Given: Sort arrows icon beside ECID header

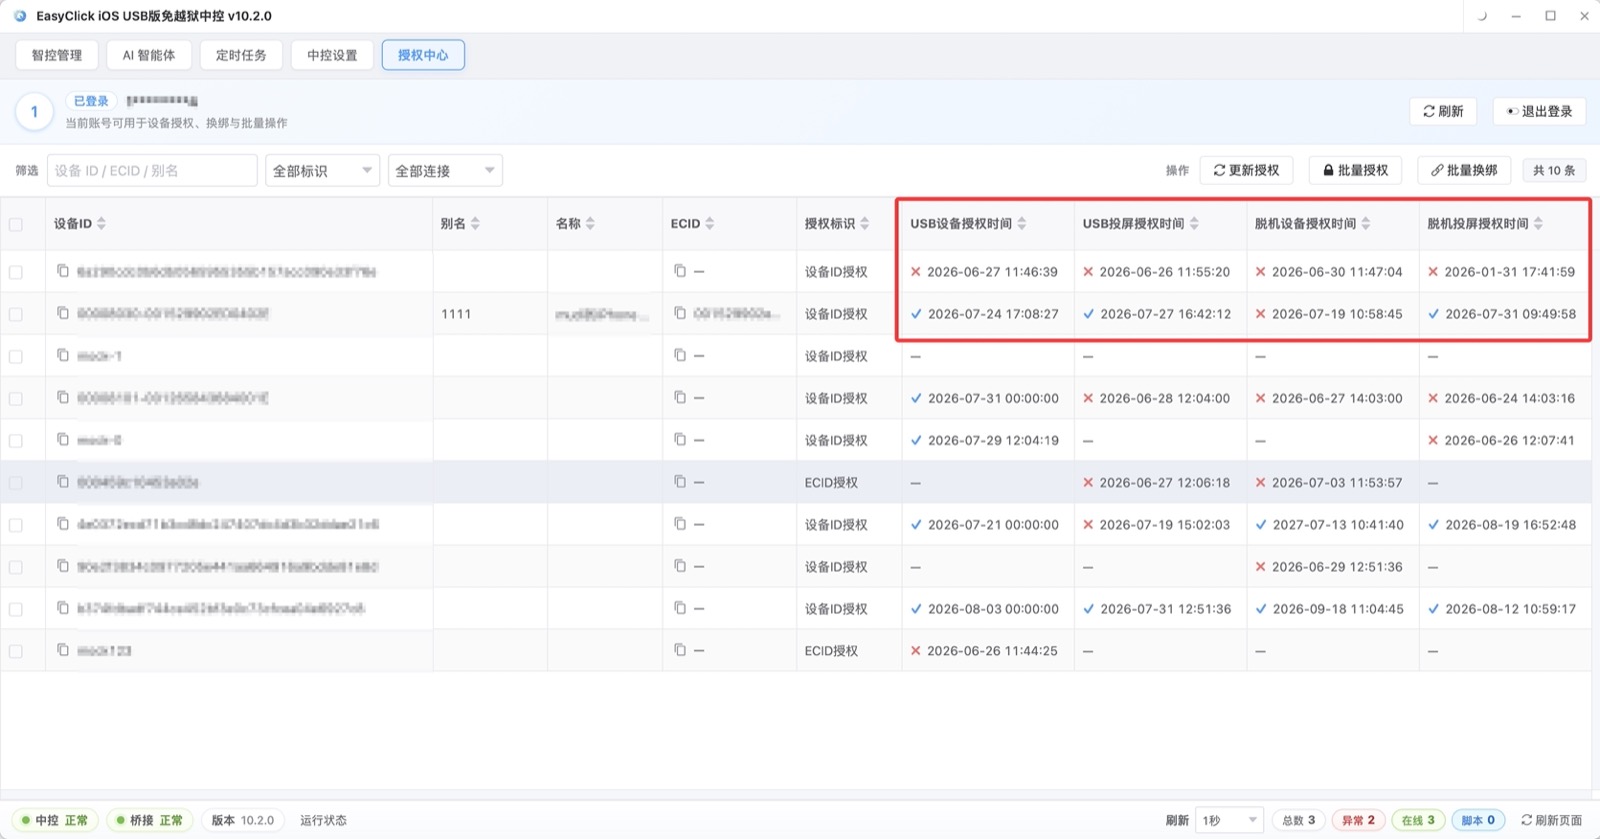Looking at the screenshot, I should coord(709,223).
